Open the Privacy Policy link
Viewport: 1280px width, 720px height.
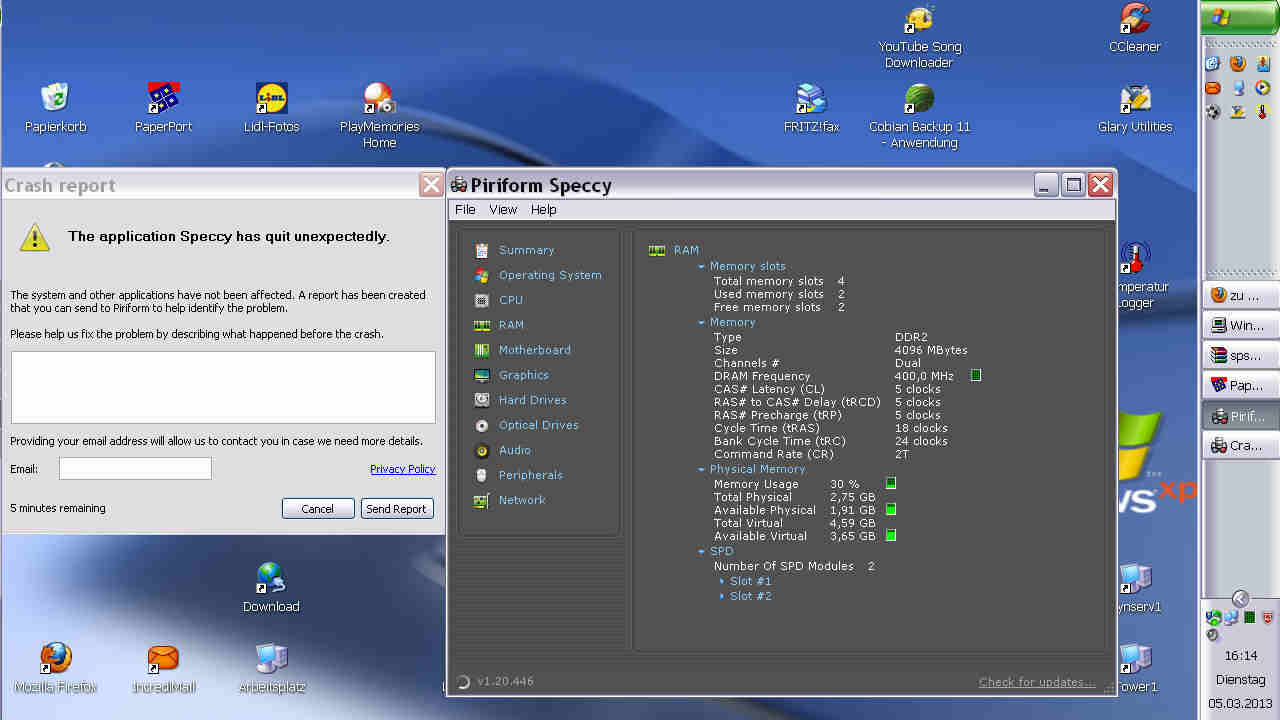point(402,469)
